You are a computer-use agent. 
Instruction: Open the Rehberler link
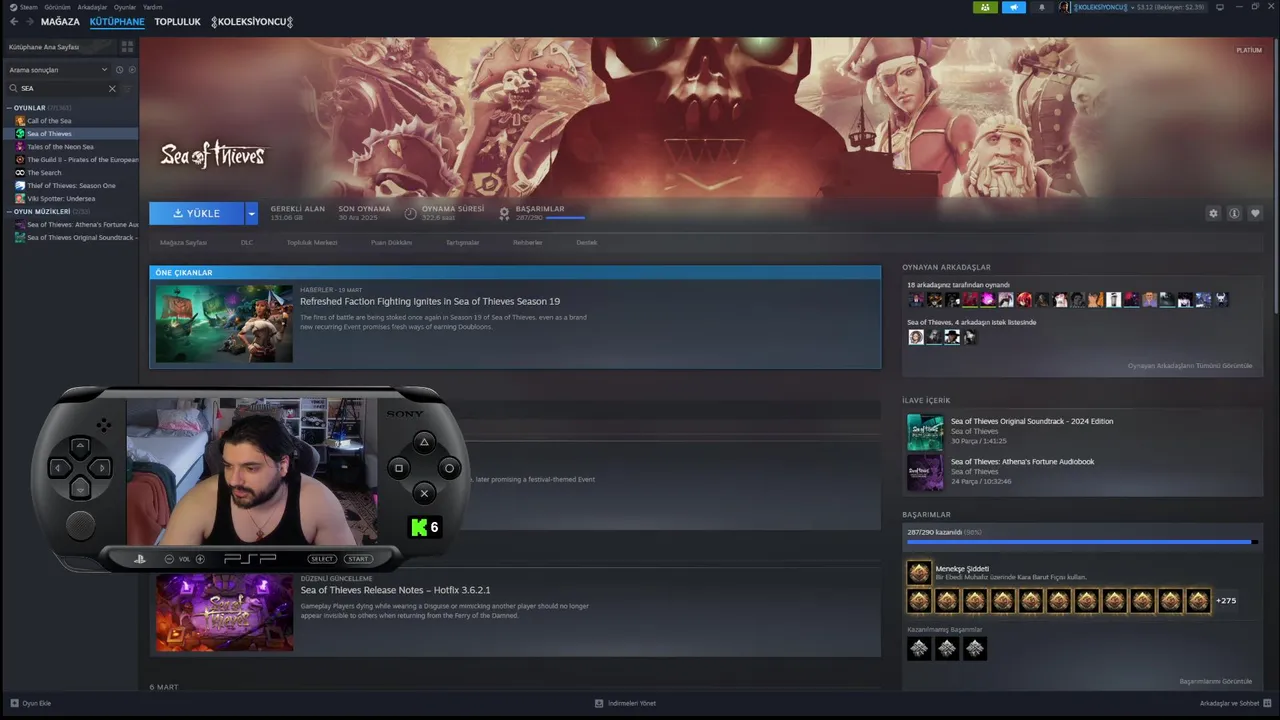coord(528,243)
